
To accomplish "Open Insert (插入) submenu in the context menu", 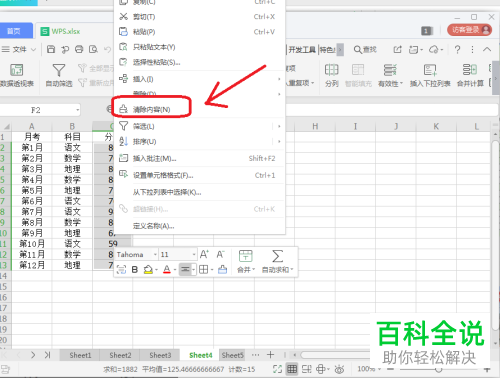I will click(200, 79).
